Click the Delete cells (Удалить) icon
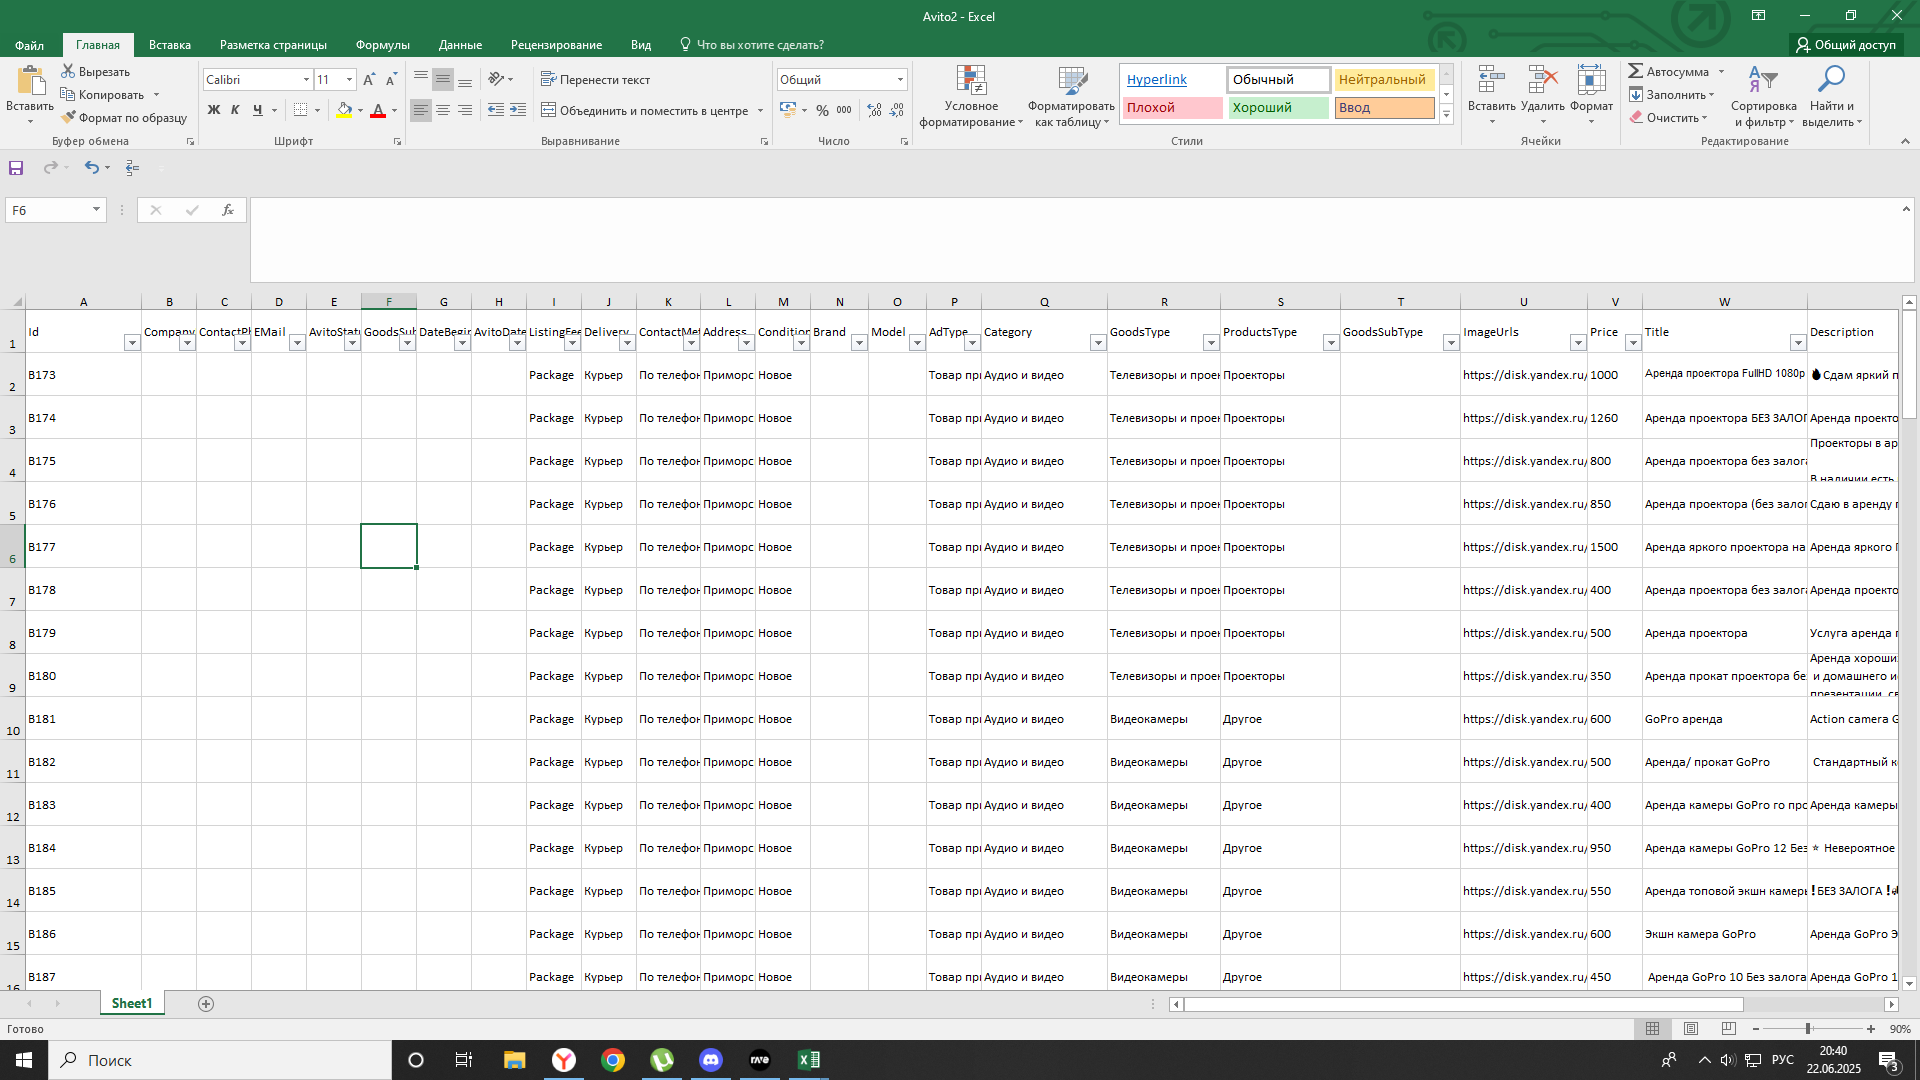 tap(1542, 80)
